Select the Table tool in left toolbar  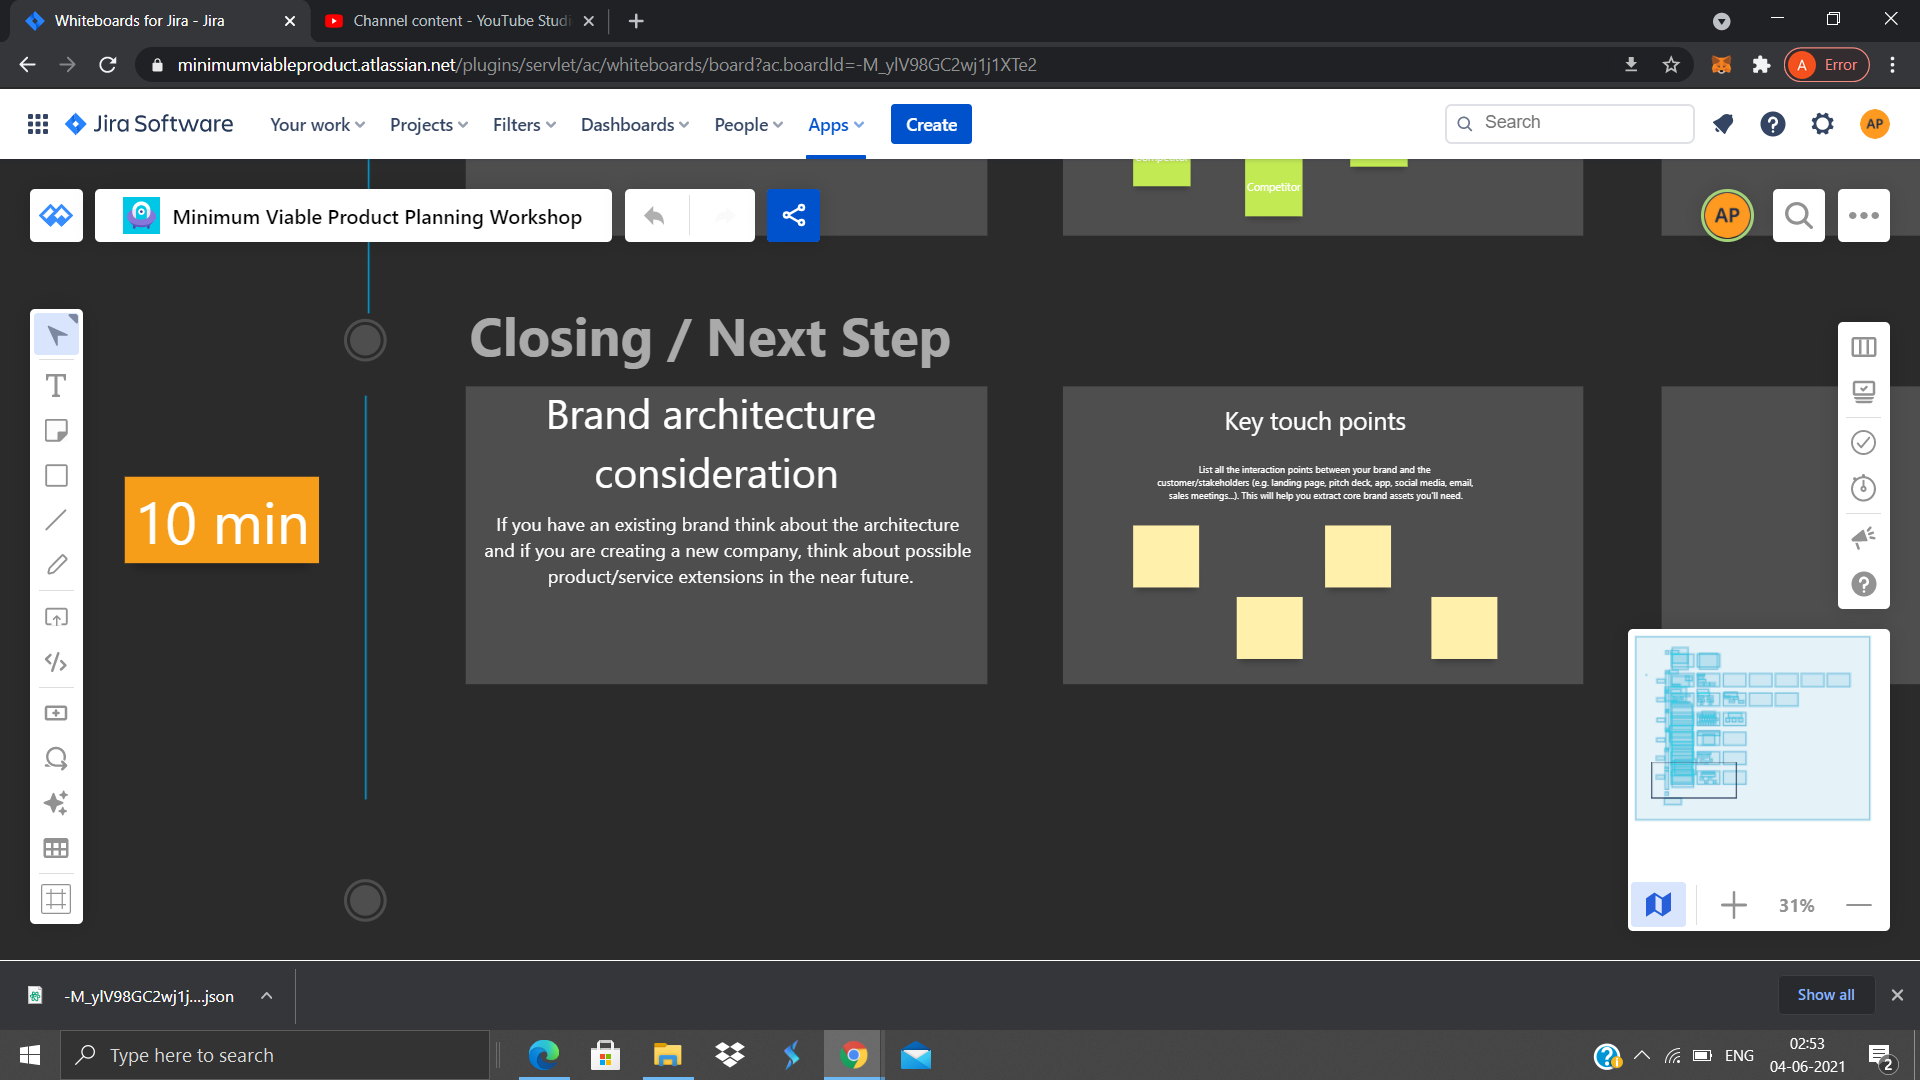(x=56, y=848)
